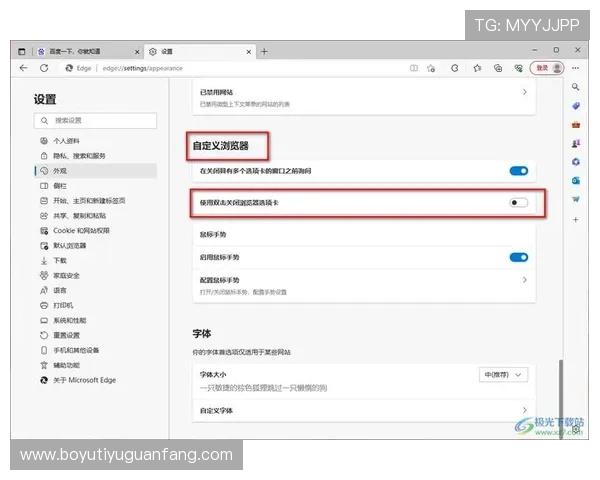The width and height of the screenshot is (600, 480).
Task: Open the tools briefcase icon in sidebar
Action: pyautogui.click(x=576, y=124)
